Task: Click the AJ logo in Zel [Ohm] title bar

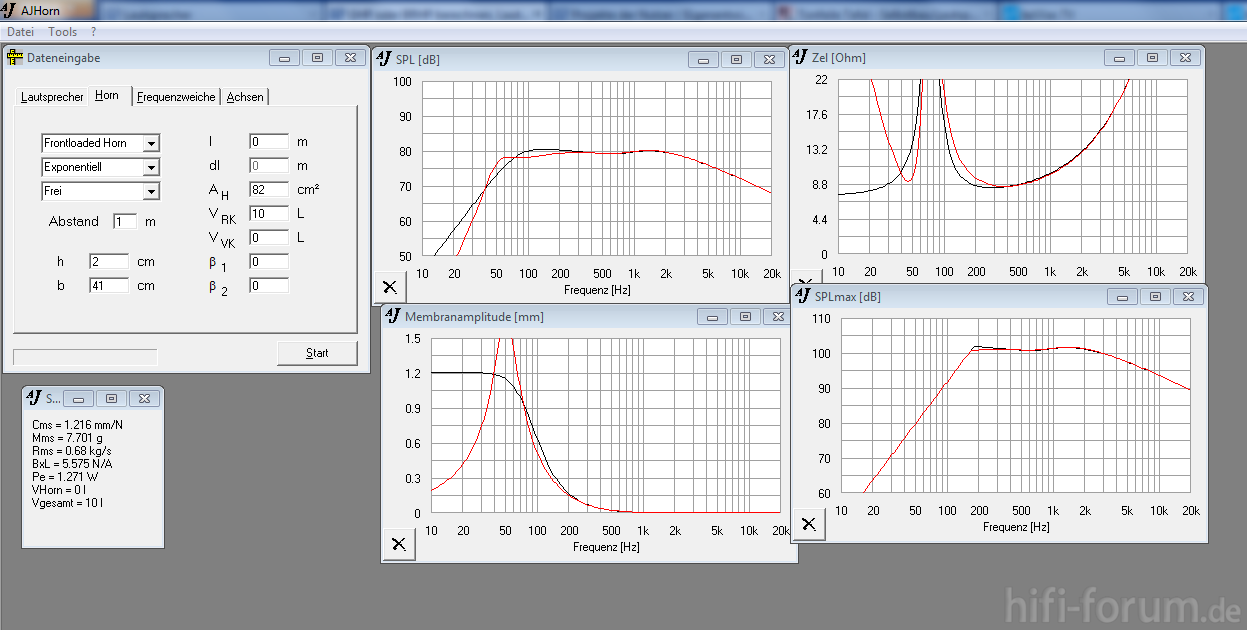Action: click(x=802, y=57)
